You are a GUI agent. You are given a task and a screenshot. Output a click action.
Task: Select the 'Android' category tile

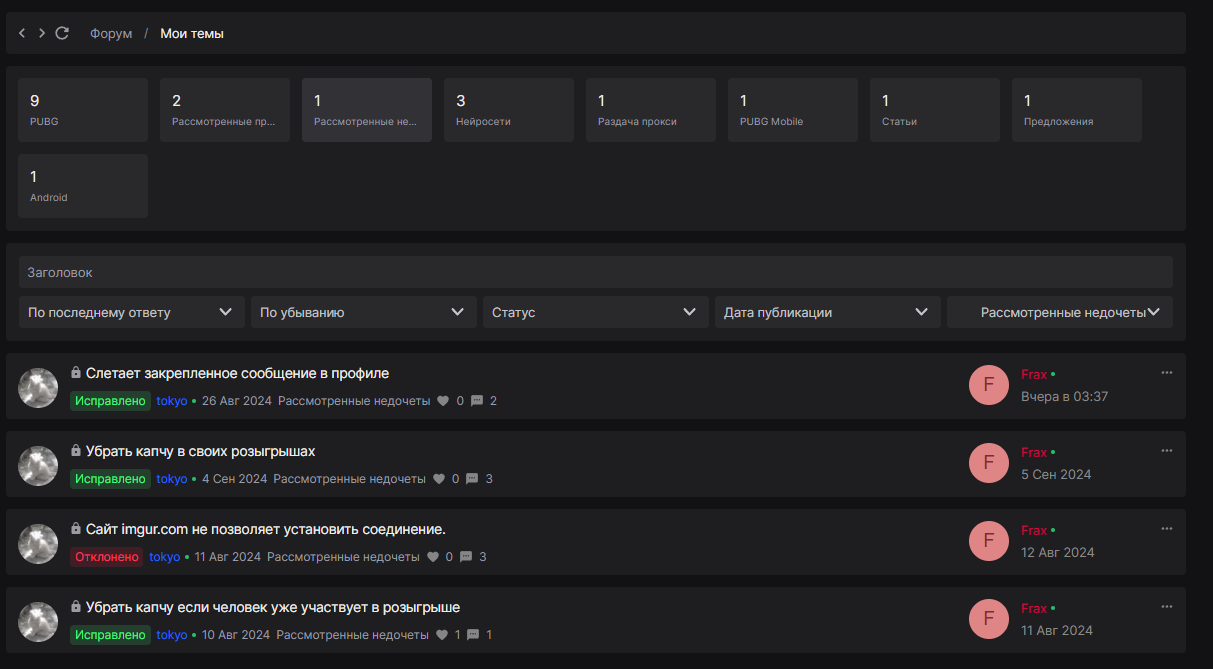(83, 186)
